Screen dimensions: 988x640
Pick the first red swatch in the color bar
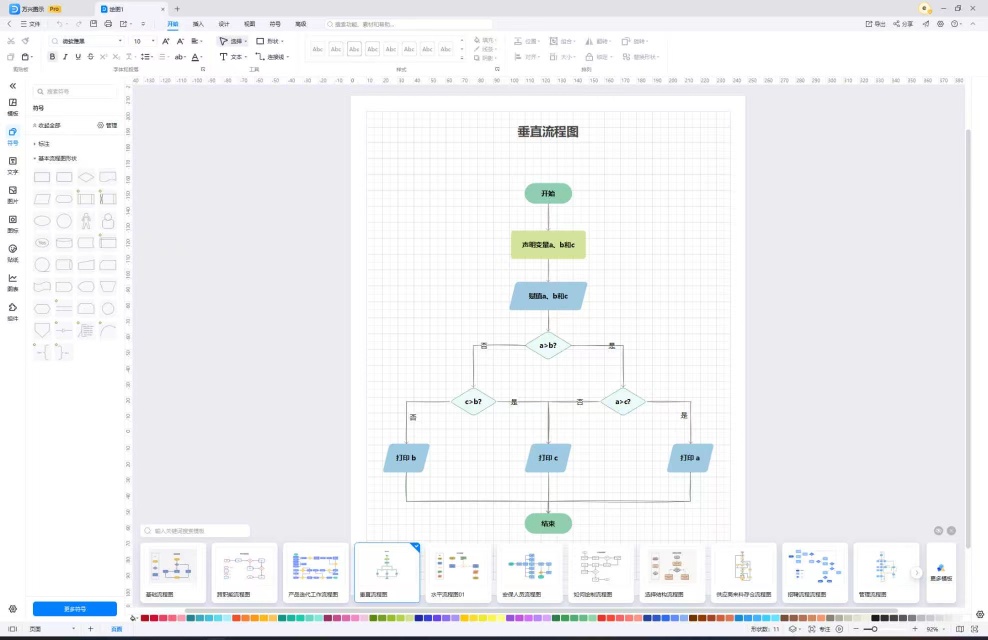click(145, 619)
